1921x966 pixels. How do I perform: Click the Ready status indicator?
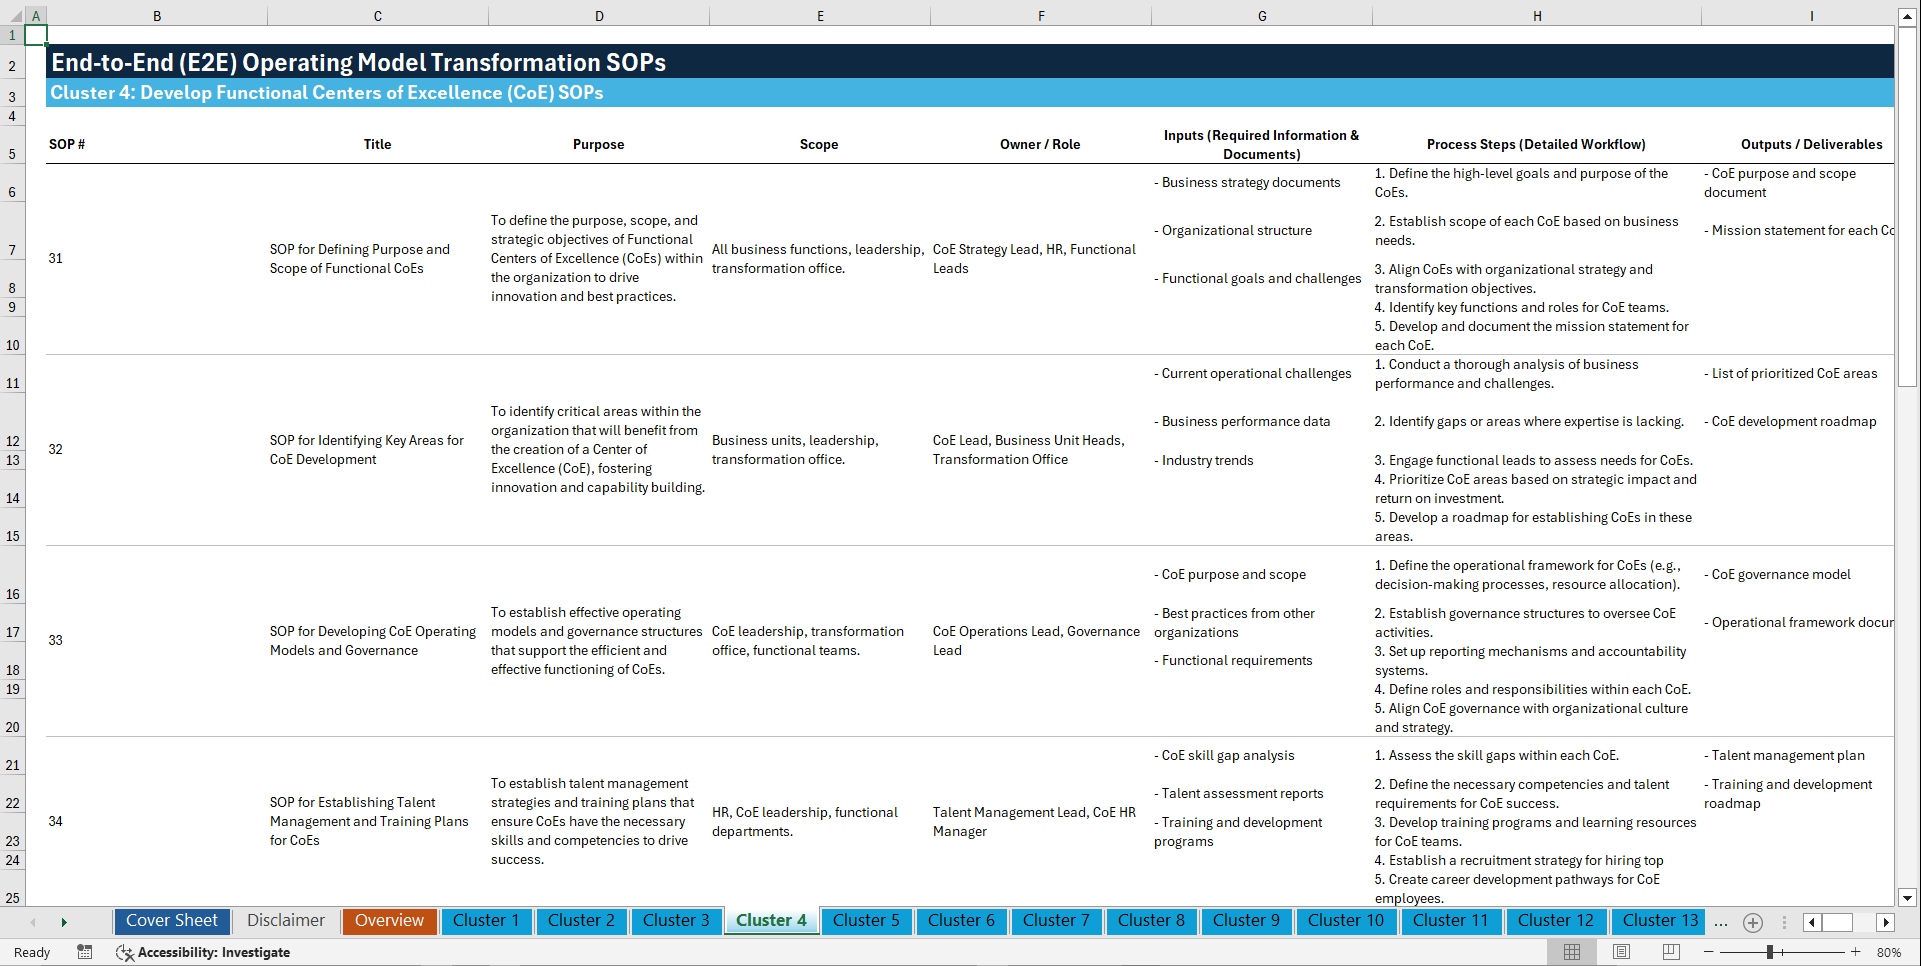point(31,952)
